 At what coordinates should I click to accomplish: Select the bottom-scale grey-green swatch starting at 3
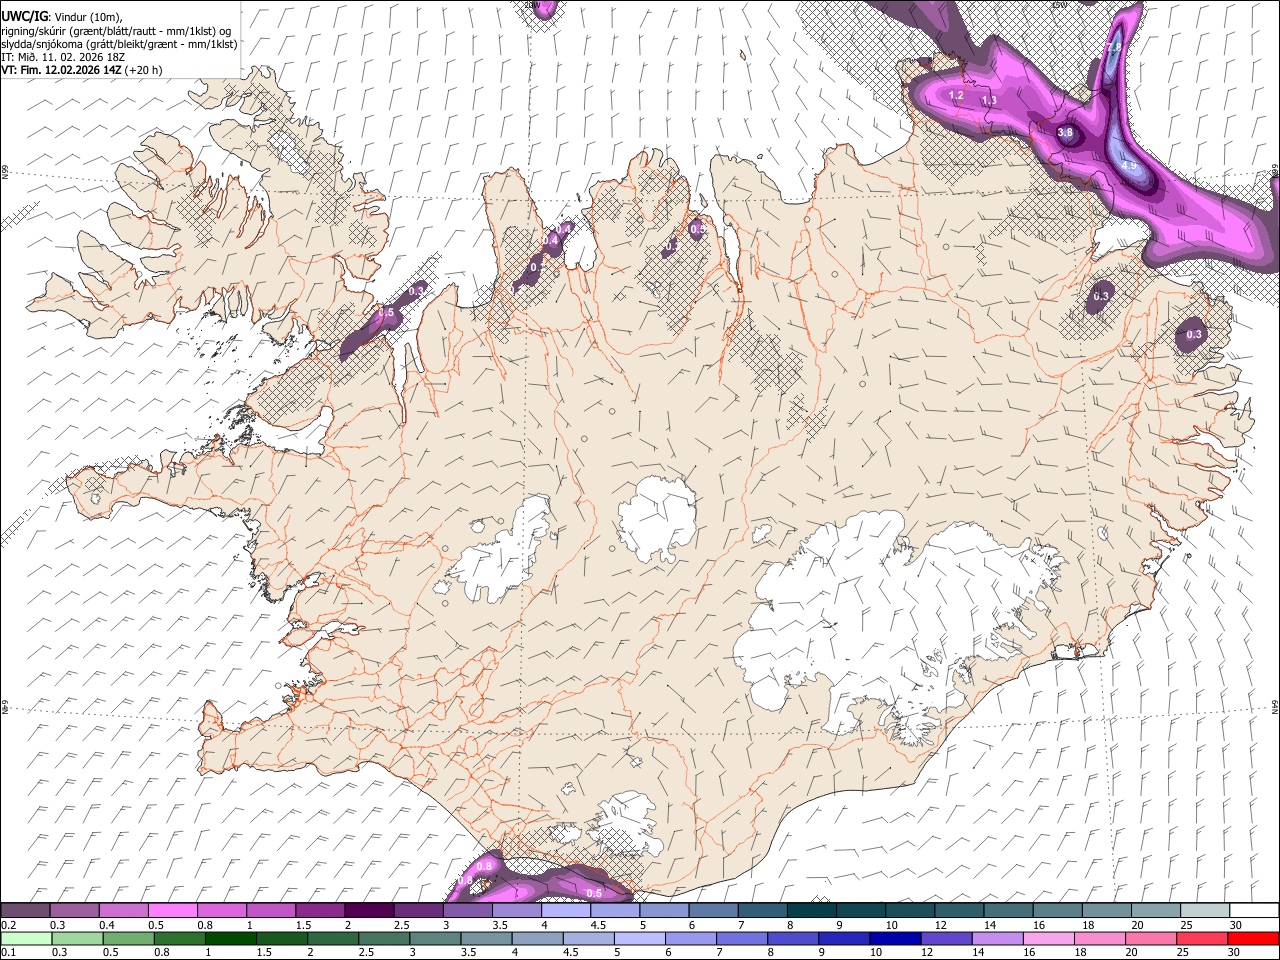435,938
